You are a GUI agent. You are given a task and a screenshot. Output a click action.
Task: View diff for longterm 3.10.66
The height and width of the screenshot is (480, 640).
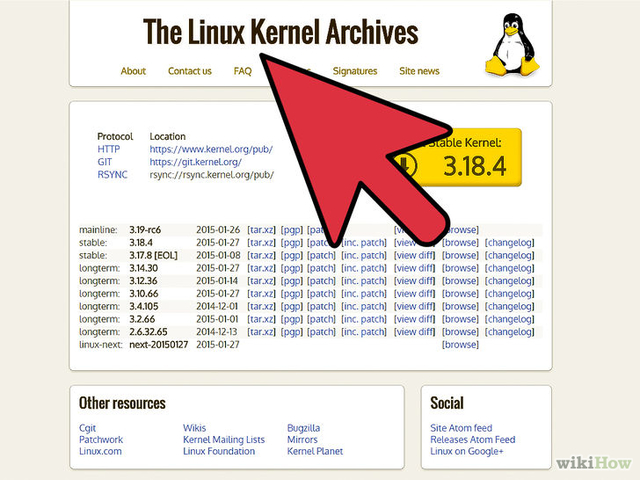click(x=414, y=293)
